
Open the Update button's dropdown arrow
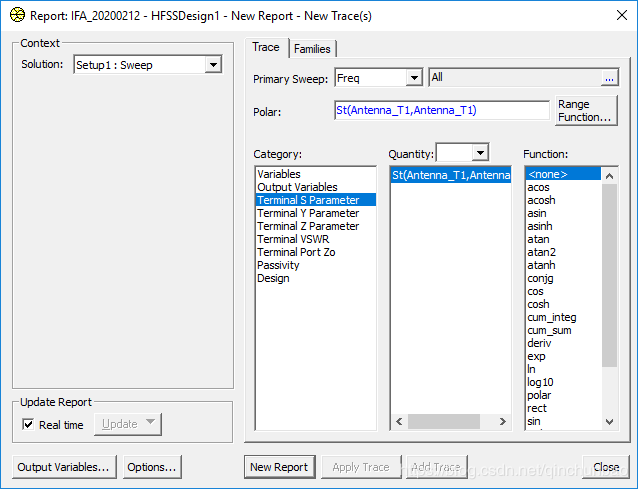[151, 422]
